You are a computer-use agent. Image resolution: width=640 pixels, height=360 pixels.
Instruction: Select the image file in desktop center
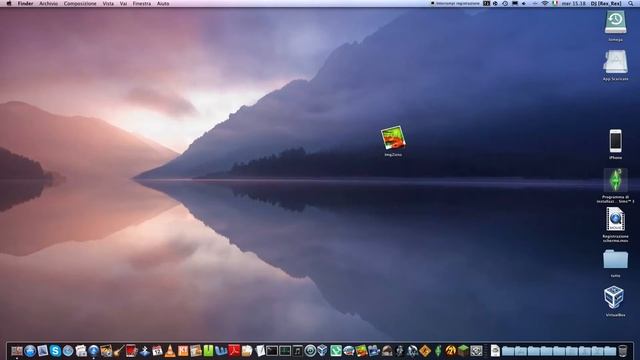(393, 138)
